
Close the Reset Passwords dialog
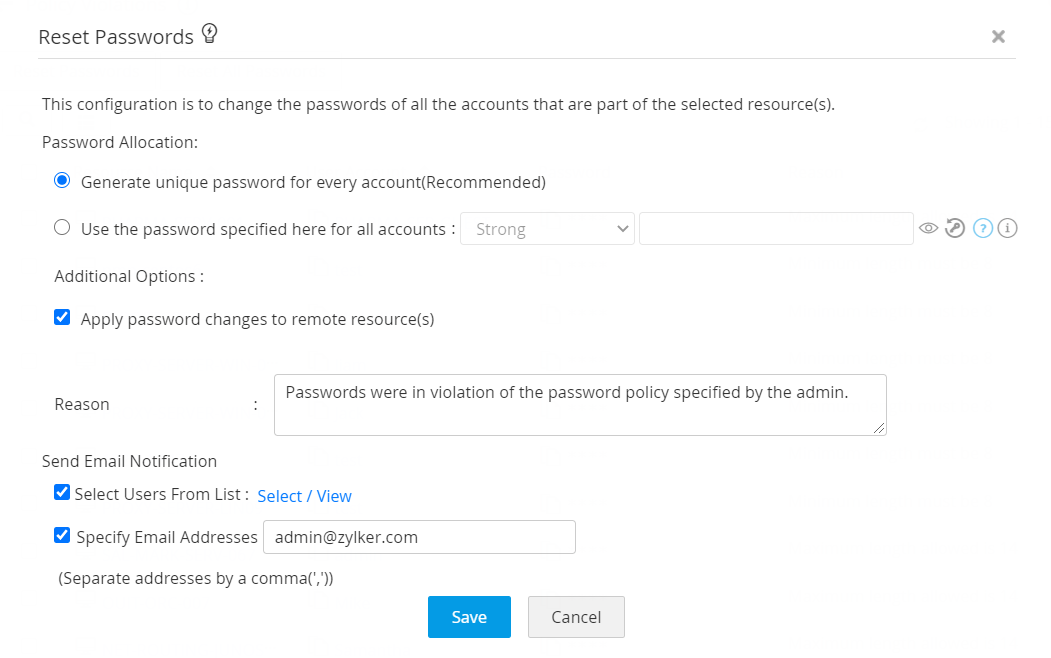[x=998, y=37]
